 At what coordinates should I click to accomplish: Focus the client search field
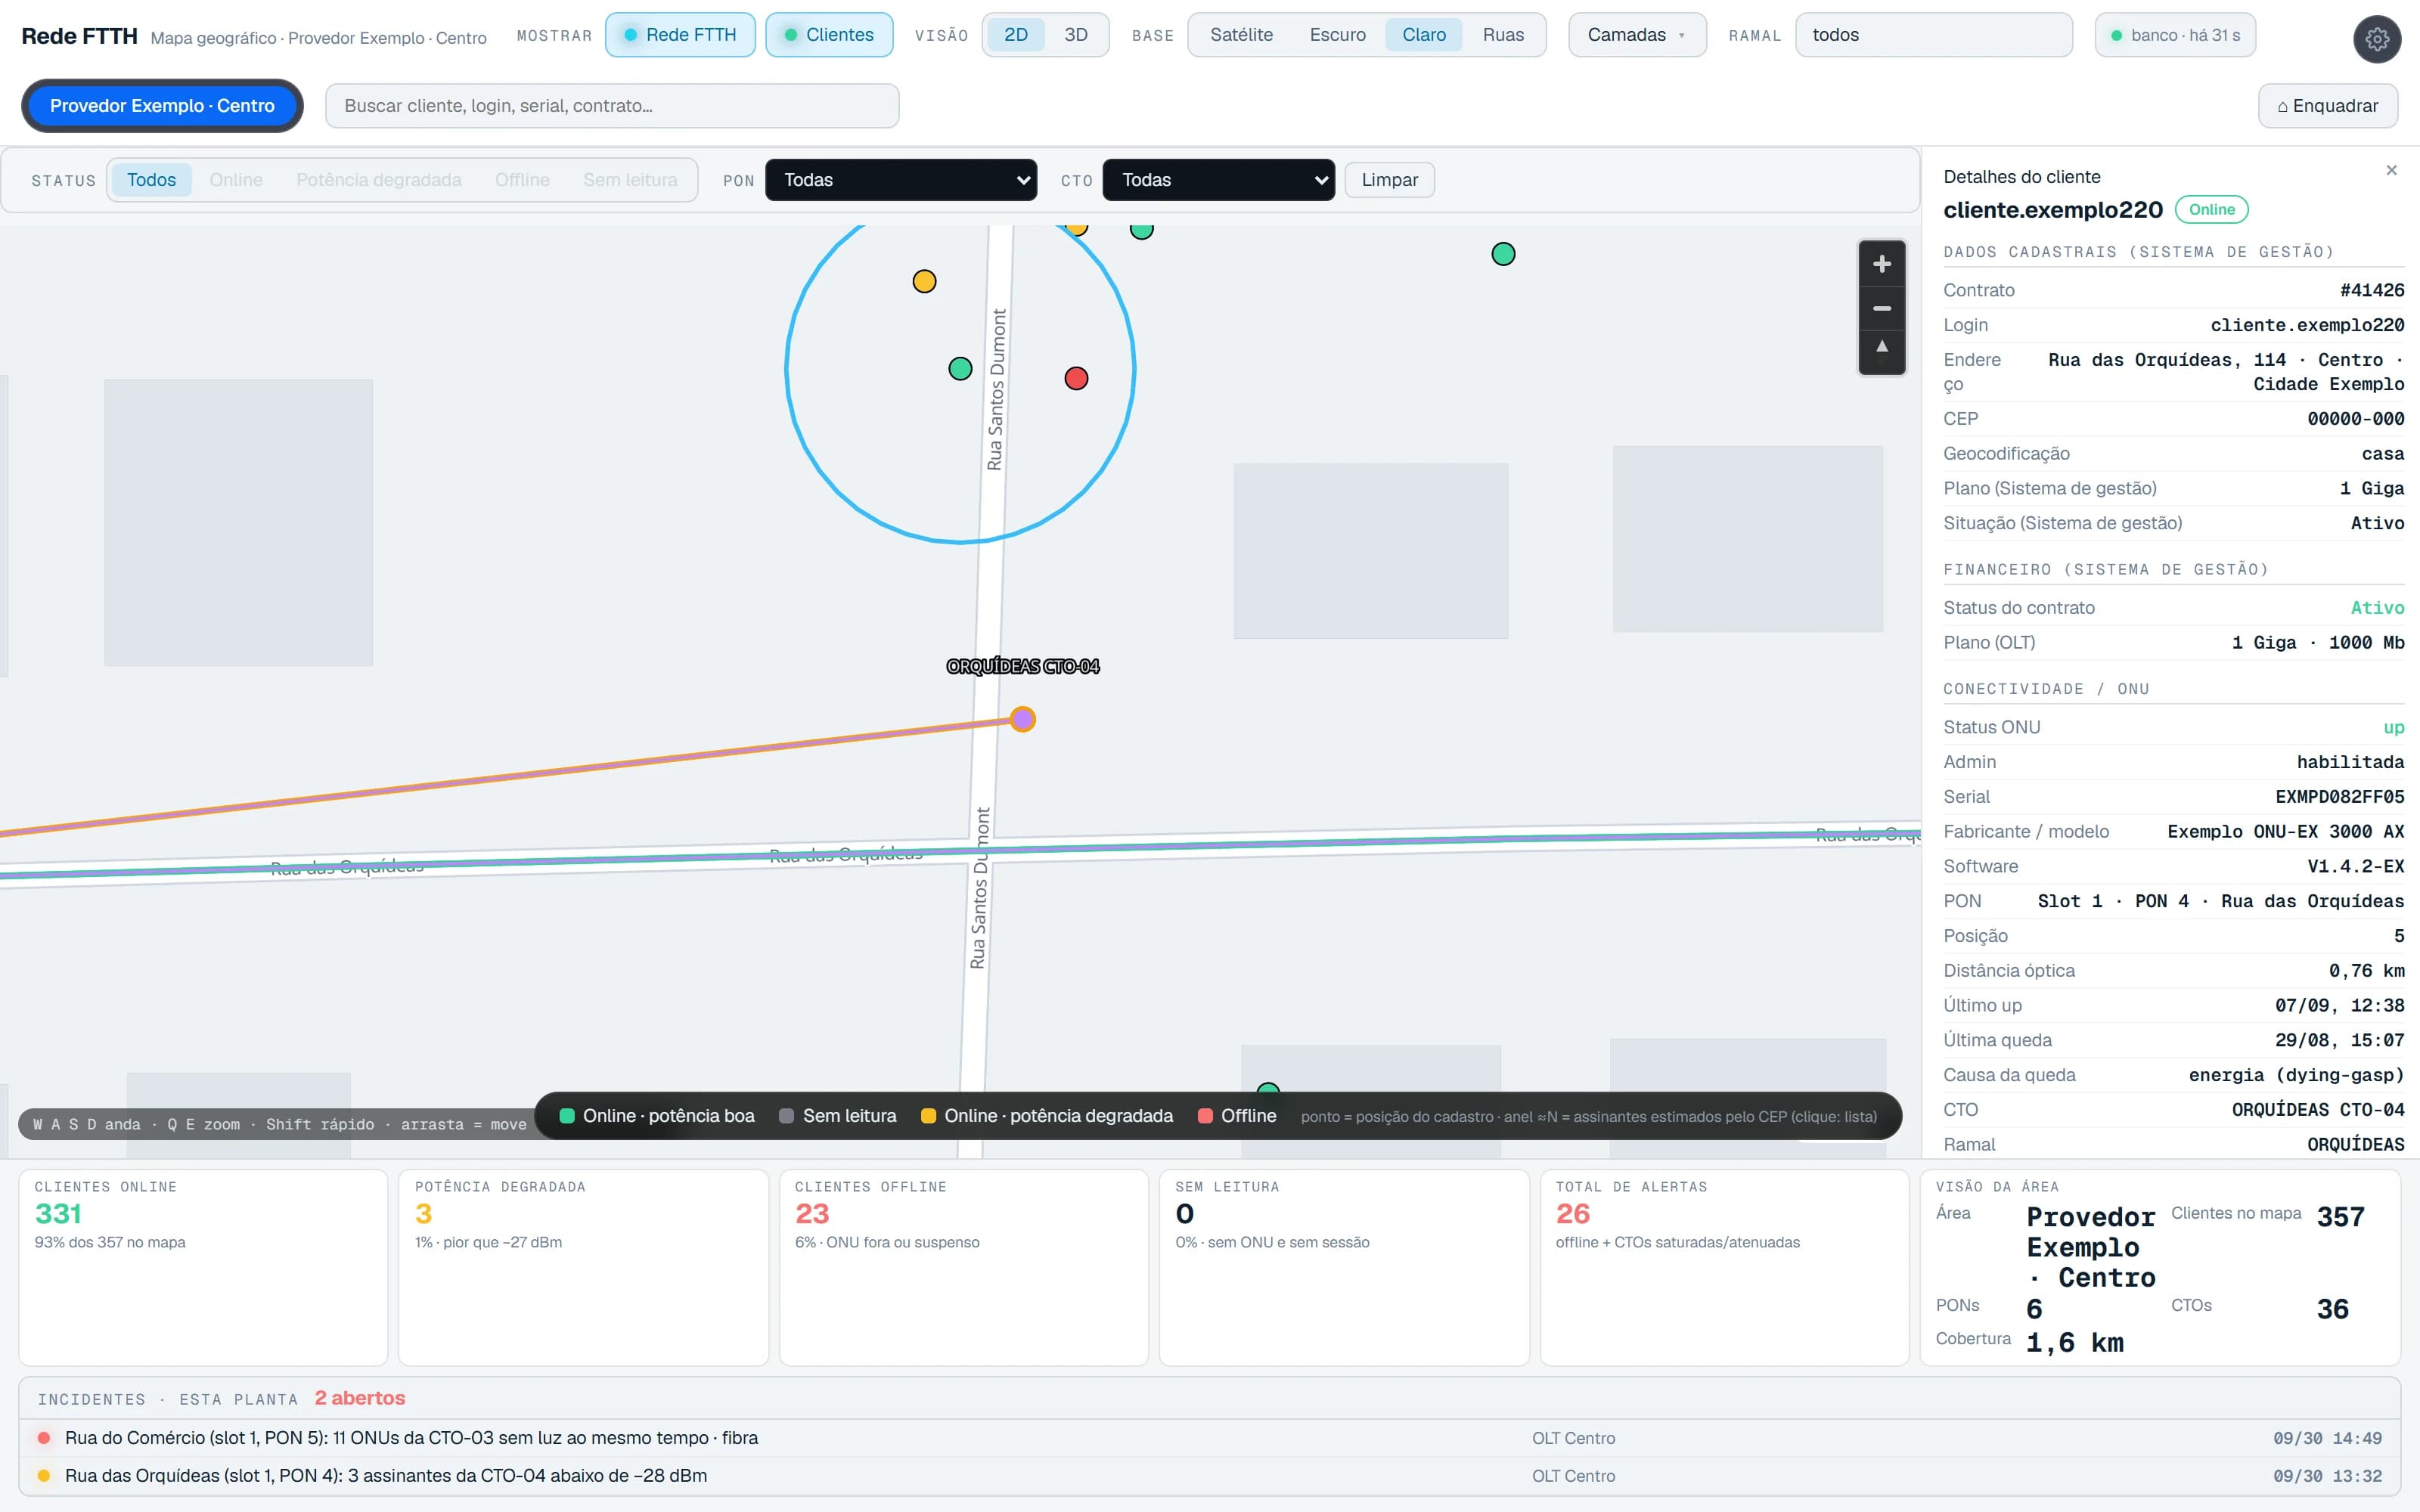click(x=612, y=106)
